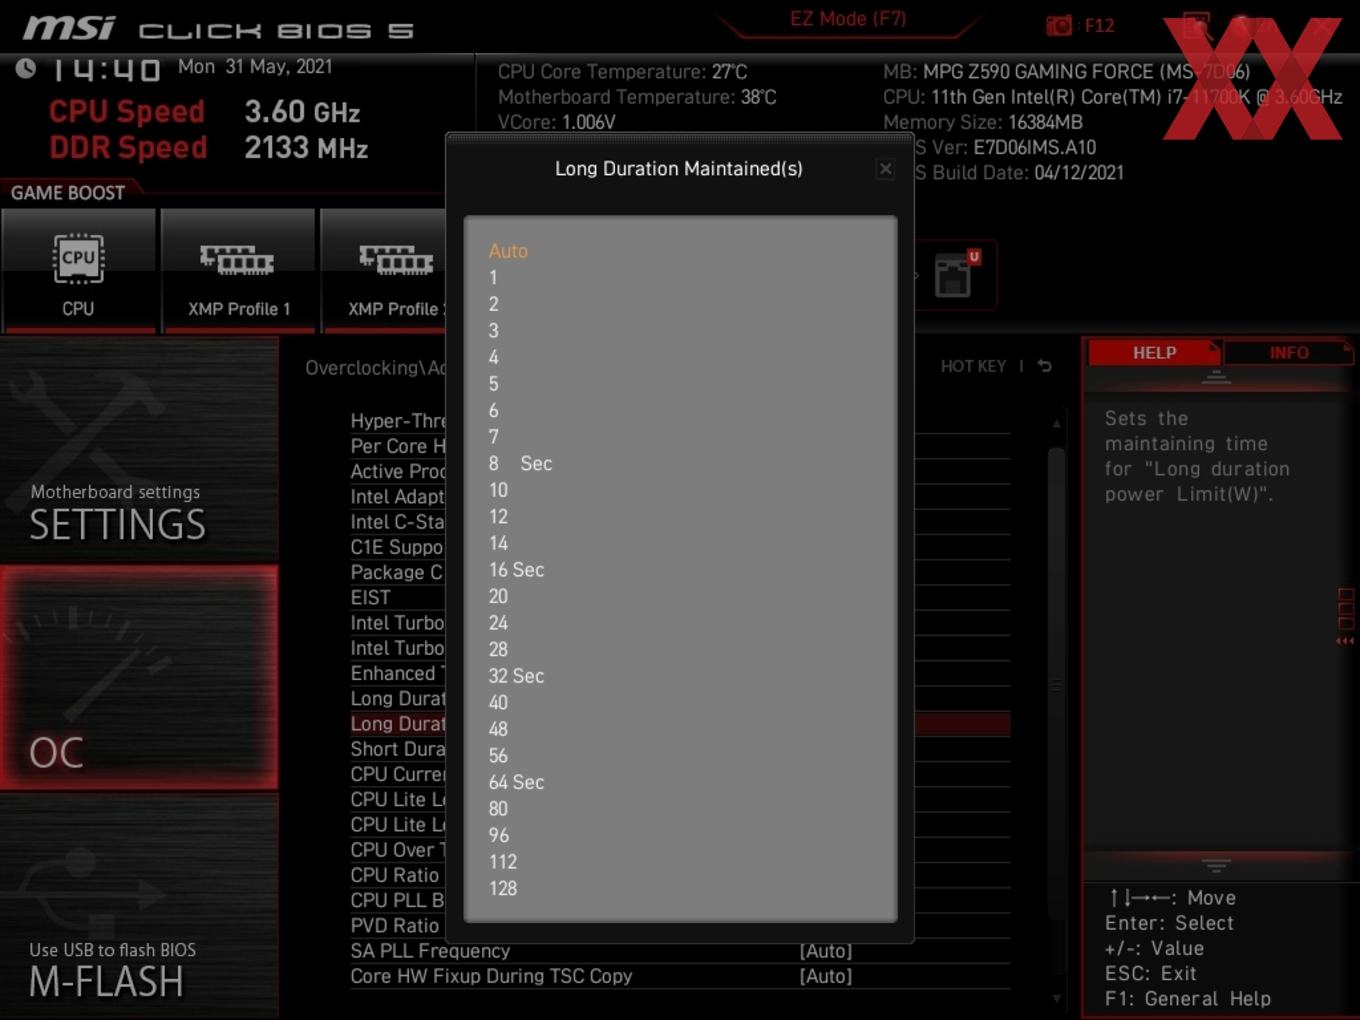This screenshot has width=1360, height=1020.
Task: Select Core HW Fixup During TSC Copy row
Action: [680, 976]
